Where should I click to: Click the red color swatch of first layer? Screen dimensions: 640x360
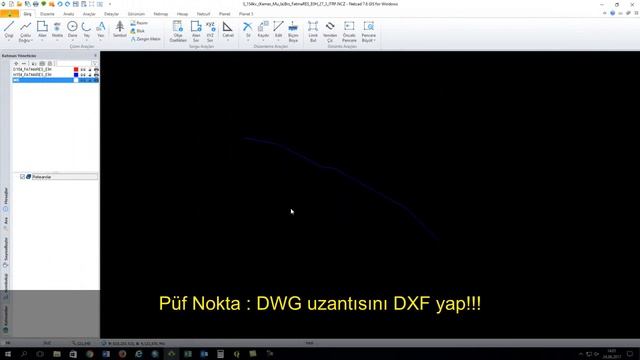[x=76, y=70]
